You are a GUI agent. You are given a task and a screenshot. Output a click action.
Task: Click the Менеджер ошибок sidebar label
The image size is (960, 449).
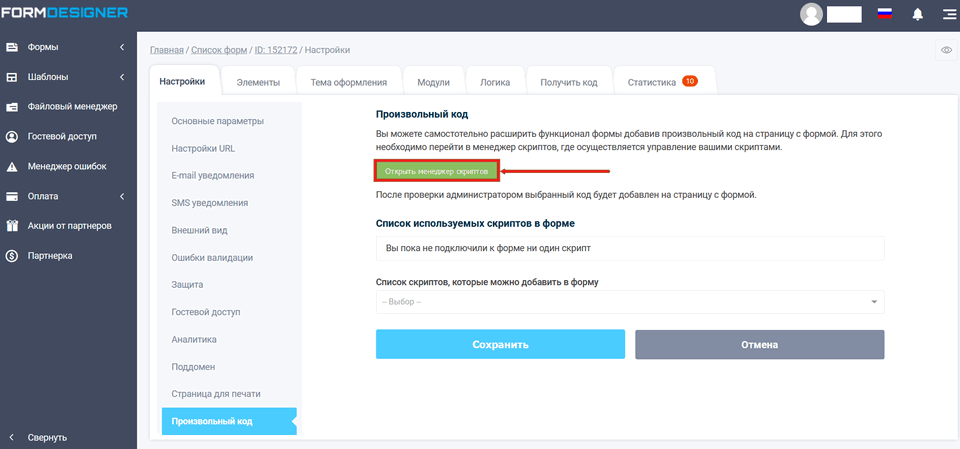click(x=67, y=167)
